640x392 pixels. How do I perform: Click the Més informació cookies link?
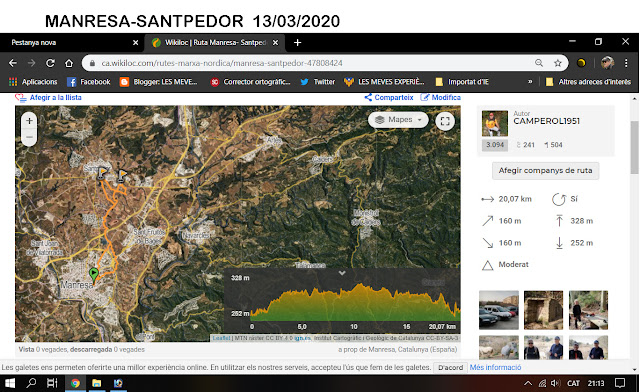click(x=496, y=368)
